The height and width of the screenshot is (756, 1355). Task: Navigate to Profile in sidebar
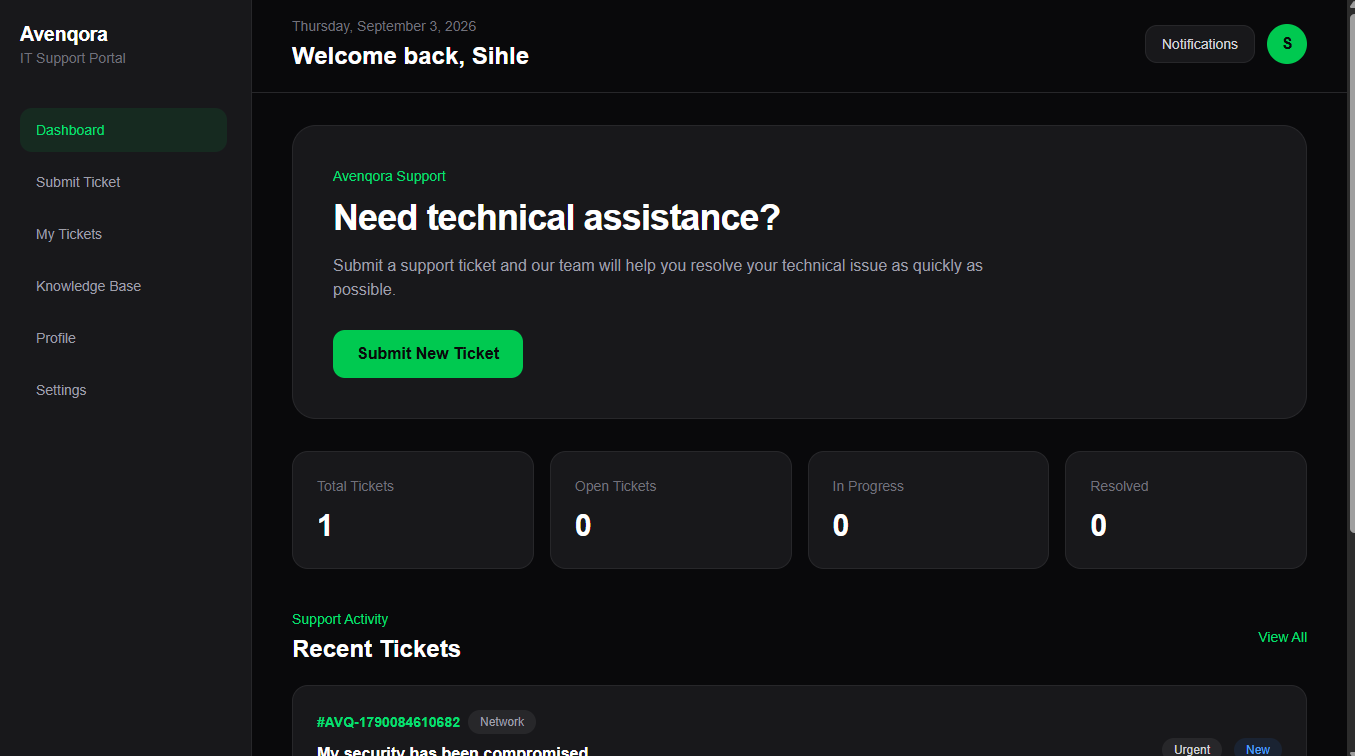(123, 338)
